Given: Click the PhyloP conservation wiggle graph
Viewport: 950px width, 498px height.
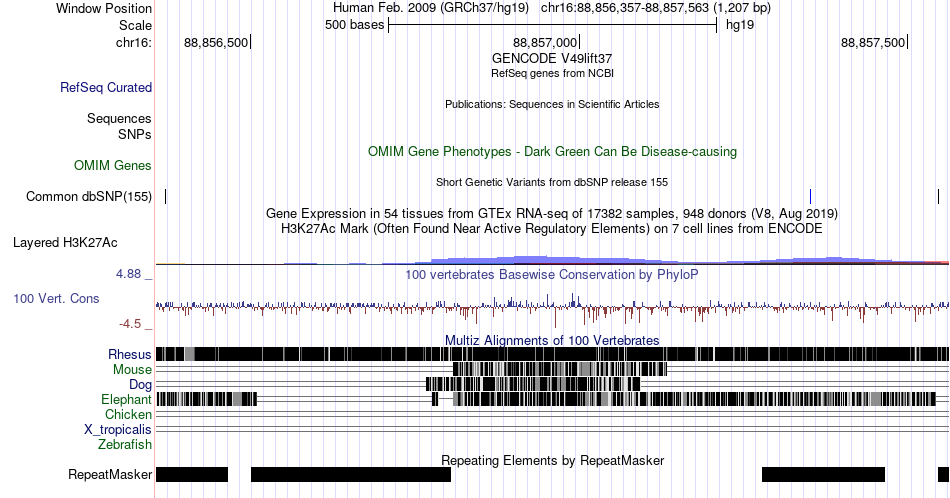Looking at the screenshot, I should [x=552, y=308].
